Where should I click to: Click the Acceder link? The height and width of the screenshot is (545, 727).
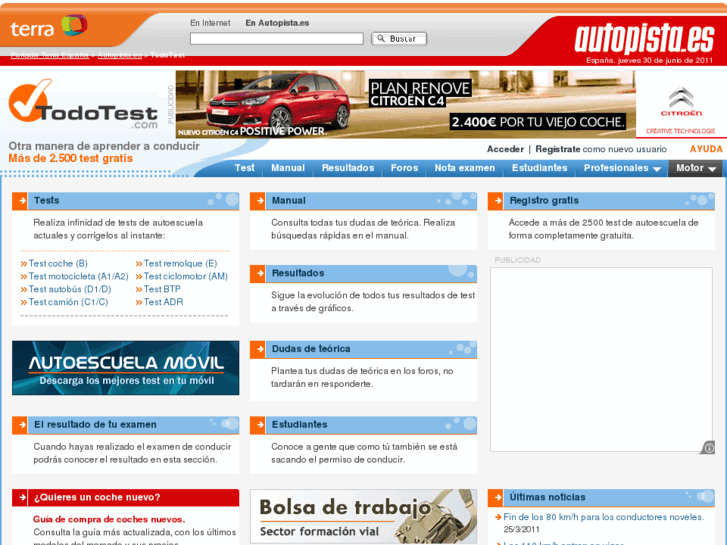505,149
